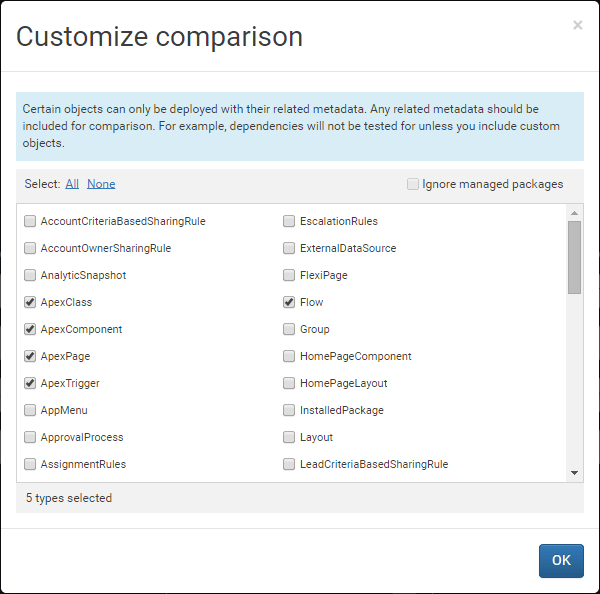Click the scrollbar down arrow

[574, 472]
